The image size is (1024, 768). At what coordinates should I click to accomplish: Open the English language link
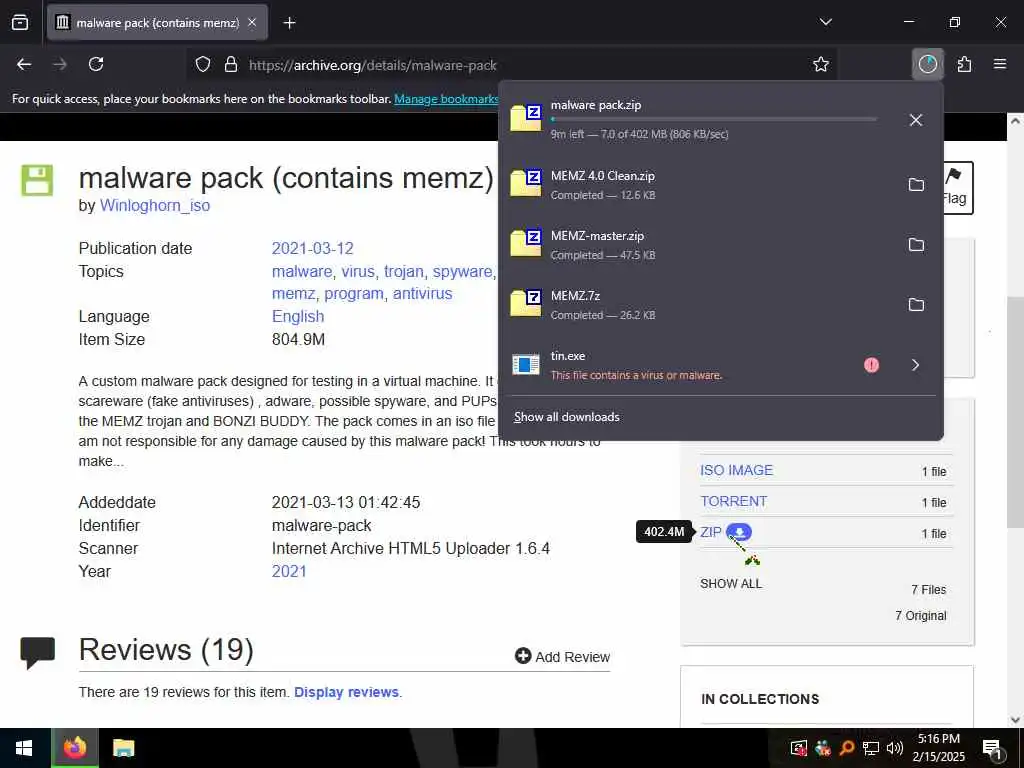pos(298,316)
